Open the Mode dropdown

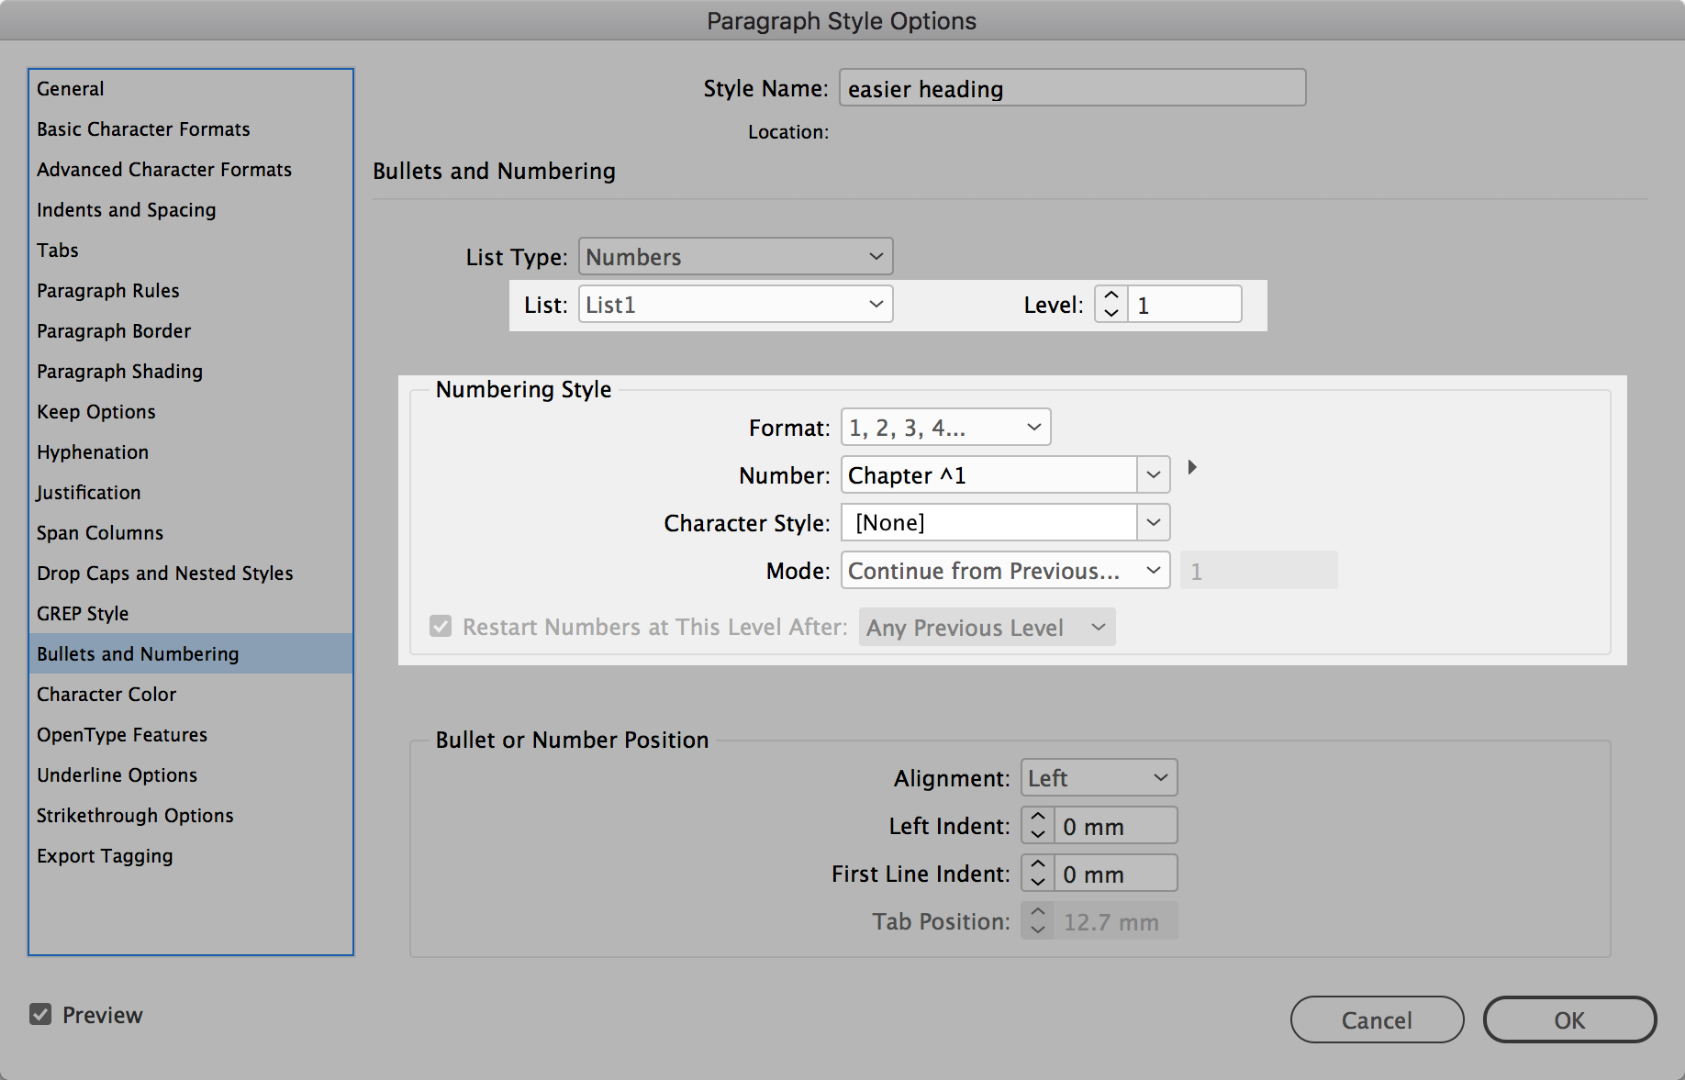pos(1004,571)
